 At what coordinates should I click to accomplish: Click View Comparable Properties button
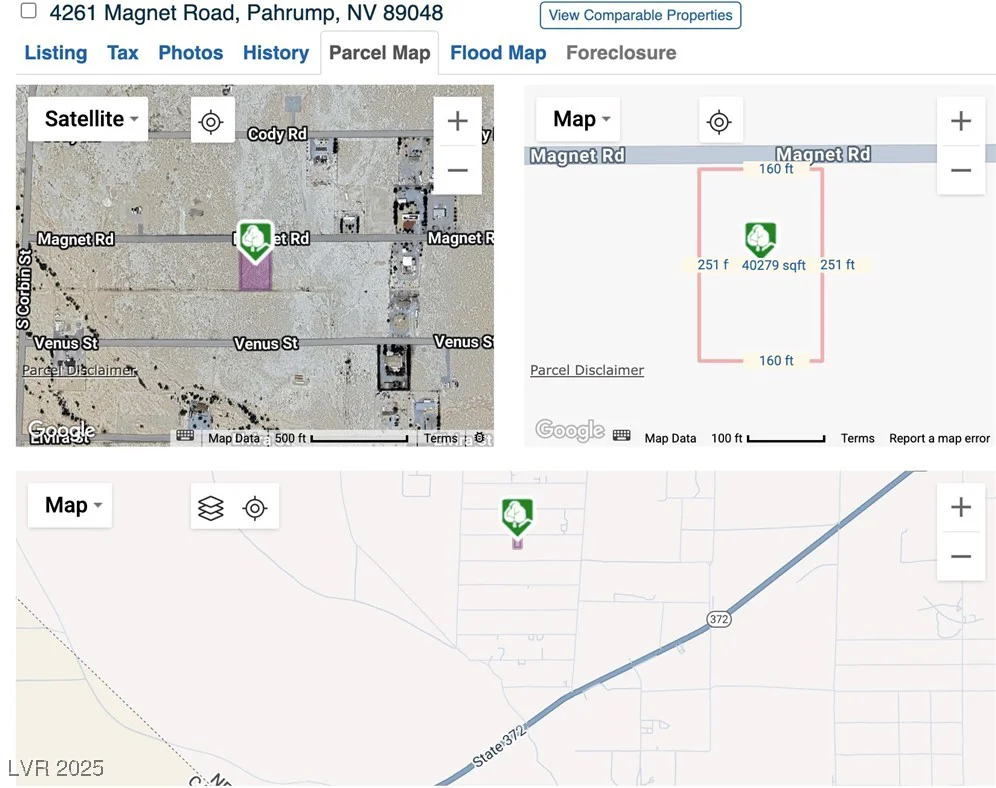tap(640, 15)
